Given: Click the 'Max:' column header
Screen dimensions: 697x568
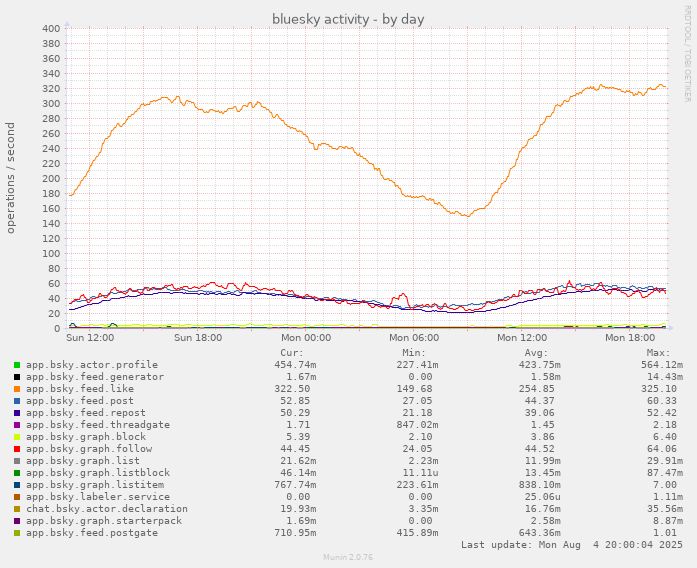Looking at the screenshot, I should pos(658,353).
